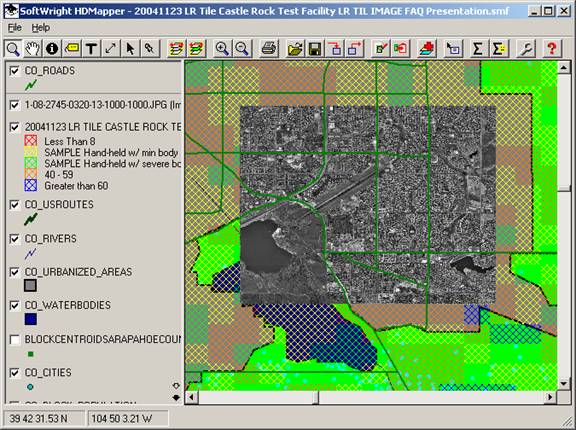Viewport: 576px width, 430px height.
Task: Click the zoom out minus icon
Action: [x=242, y=49]
